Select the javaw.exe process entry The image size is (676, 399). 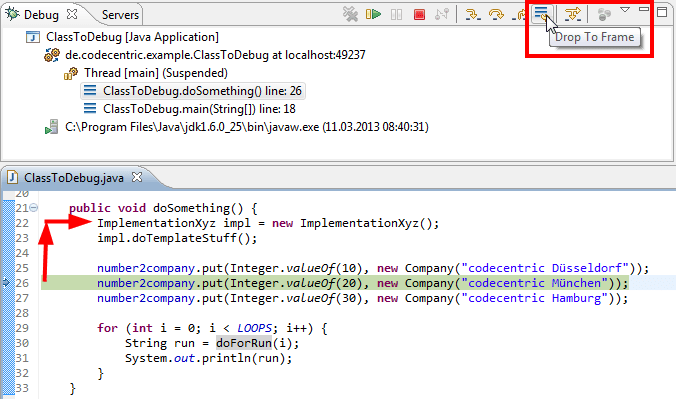pyautogui.click(x=246, y=127)
